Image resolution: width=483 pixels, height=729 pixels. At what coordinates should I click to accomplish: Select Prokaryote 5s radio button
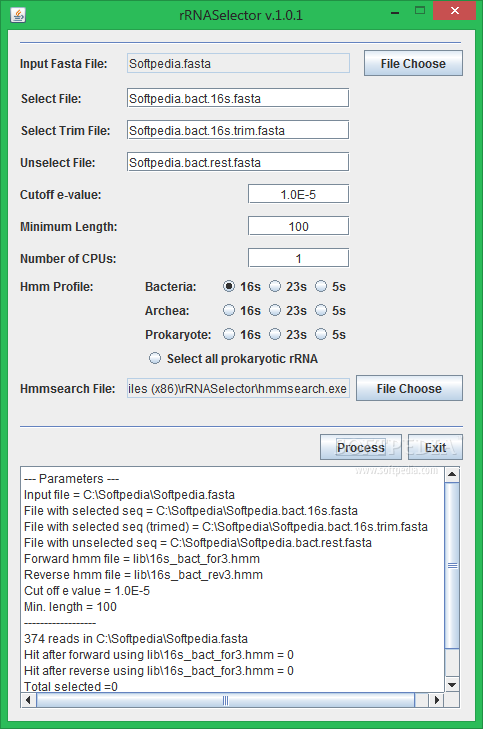pos(321,334)
